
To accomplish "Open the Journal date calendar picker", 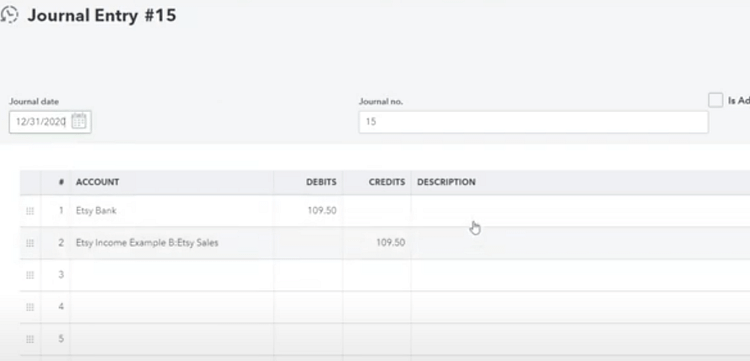I will [x=79, y=121].
